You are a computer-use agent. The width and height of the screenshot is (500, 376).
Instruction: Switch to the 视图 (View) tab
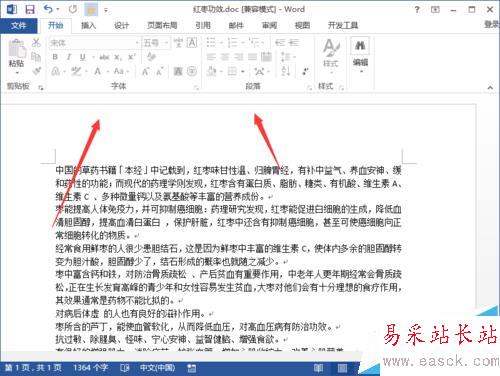click(x=302, y=25)
